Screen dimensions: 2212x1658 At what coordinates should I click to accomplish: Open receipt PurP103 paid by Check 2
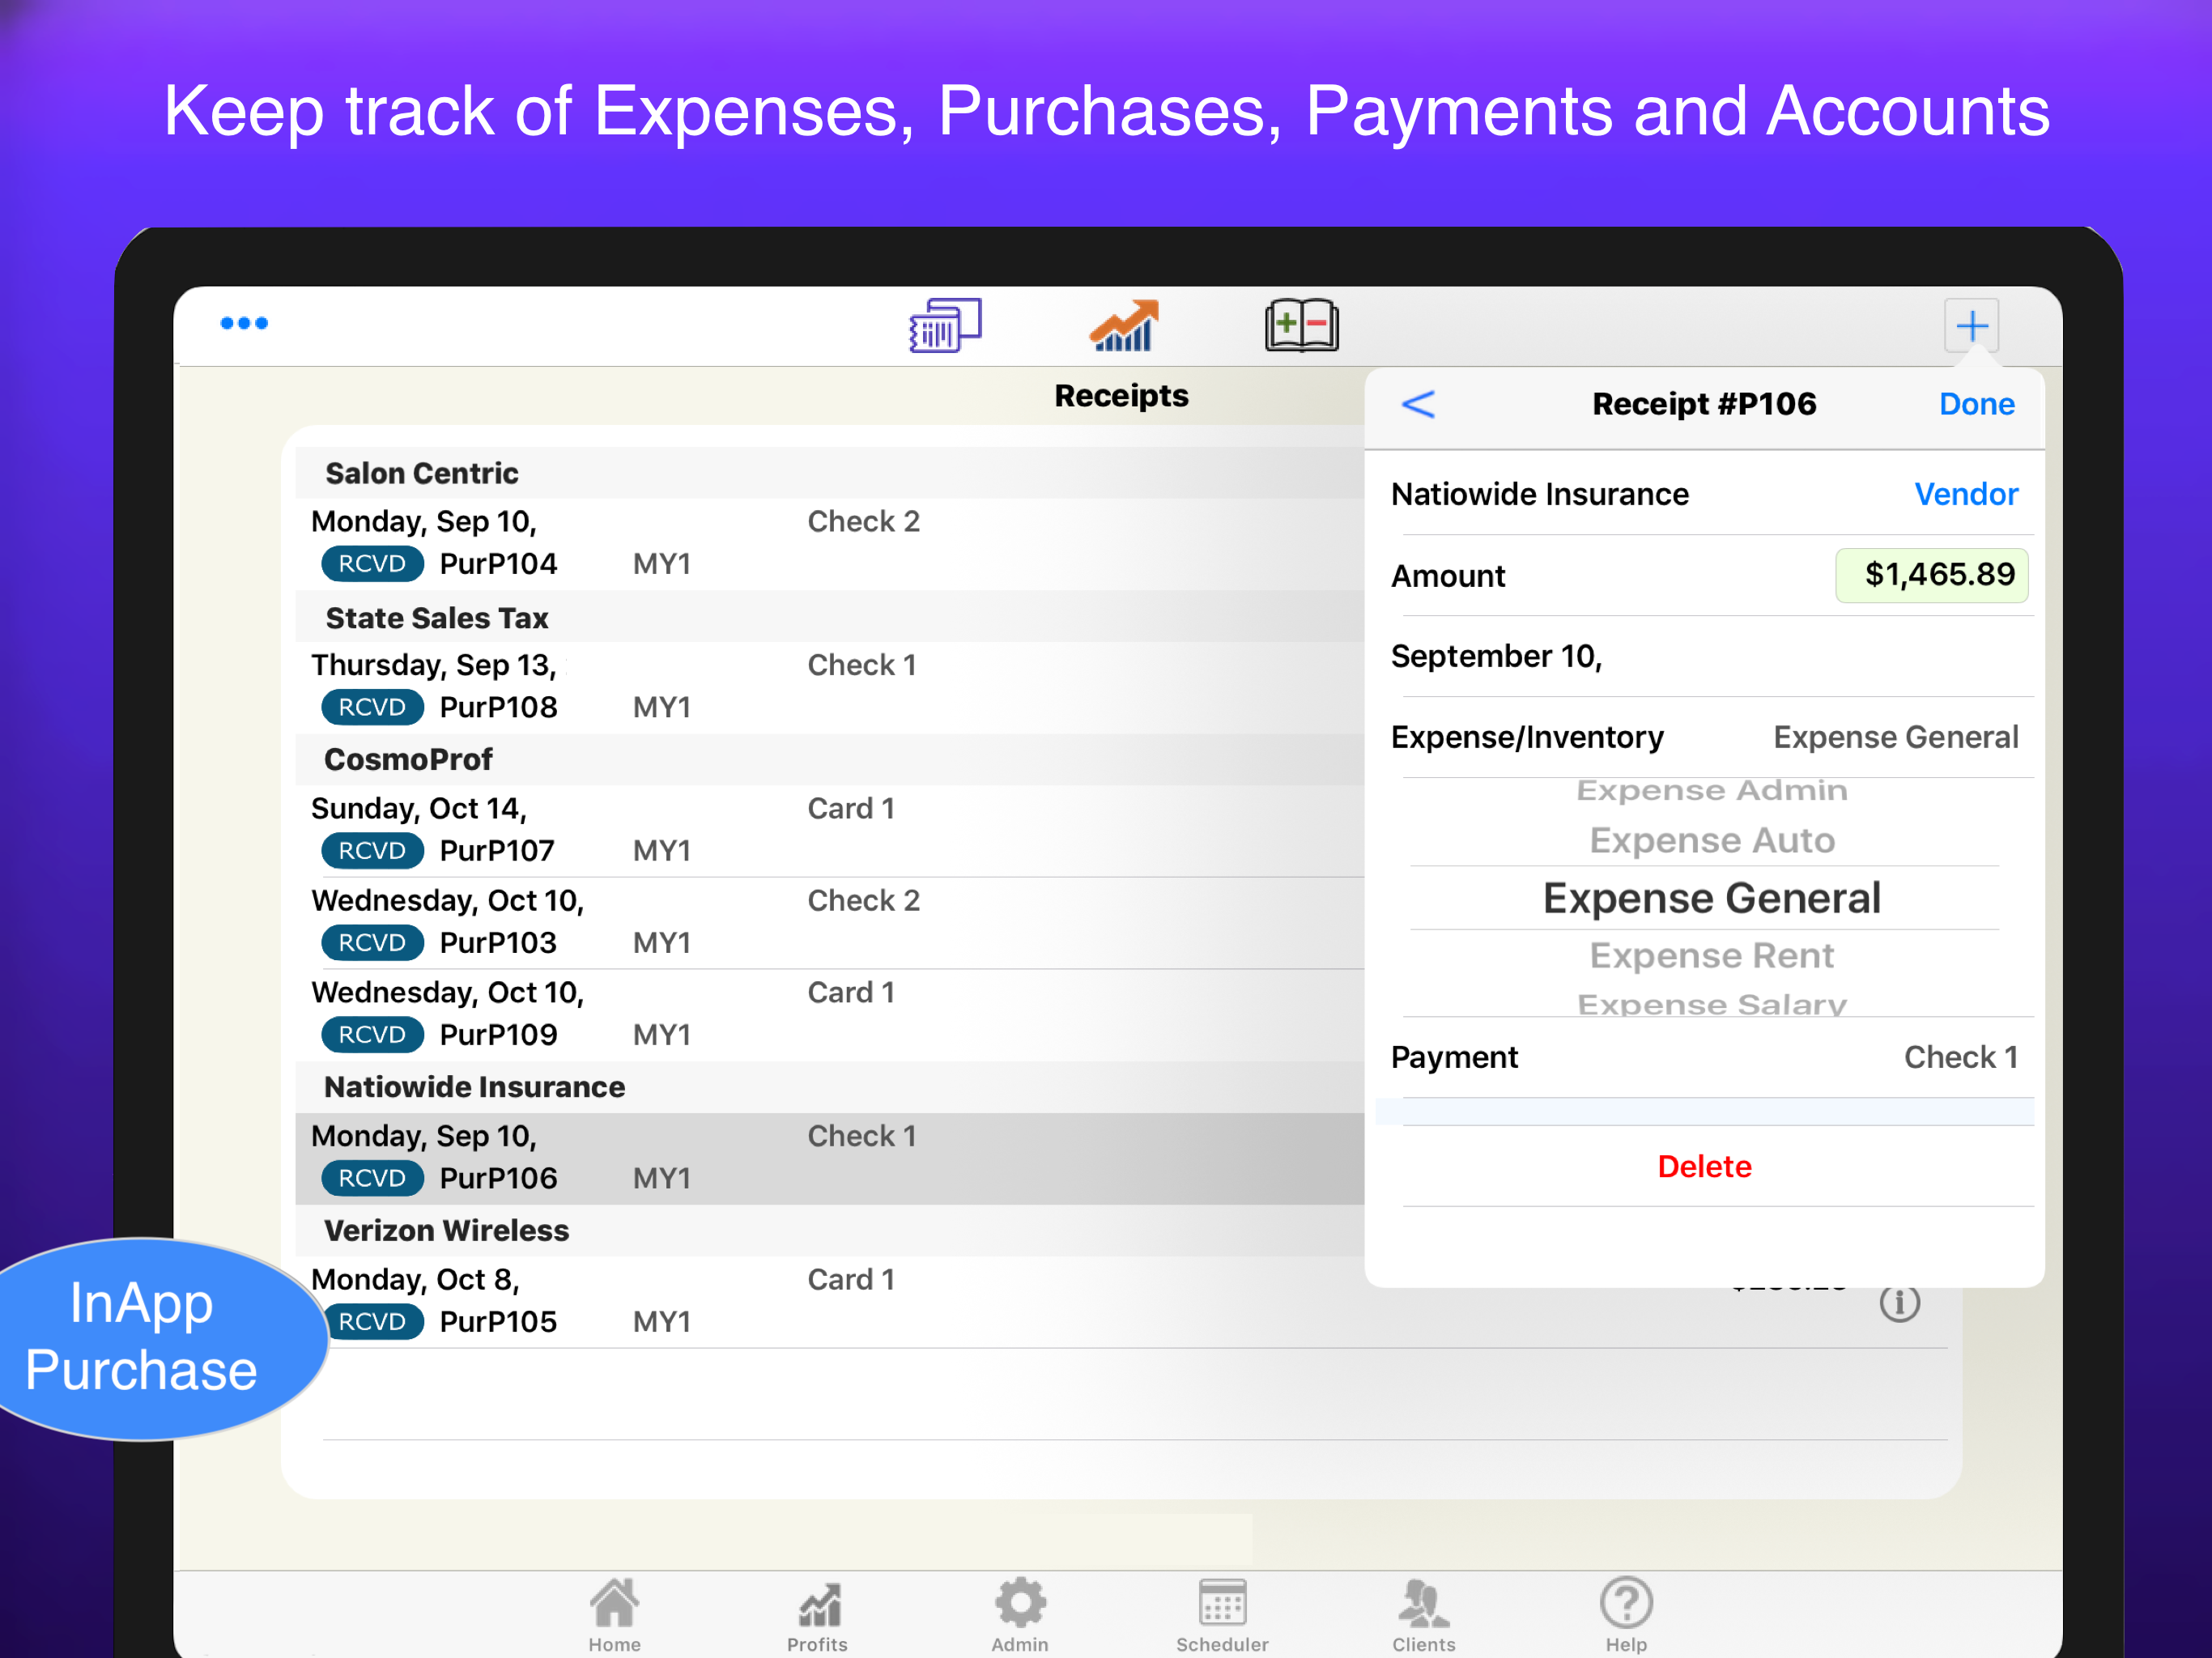tap(830, 922)
